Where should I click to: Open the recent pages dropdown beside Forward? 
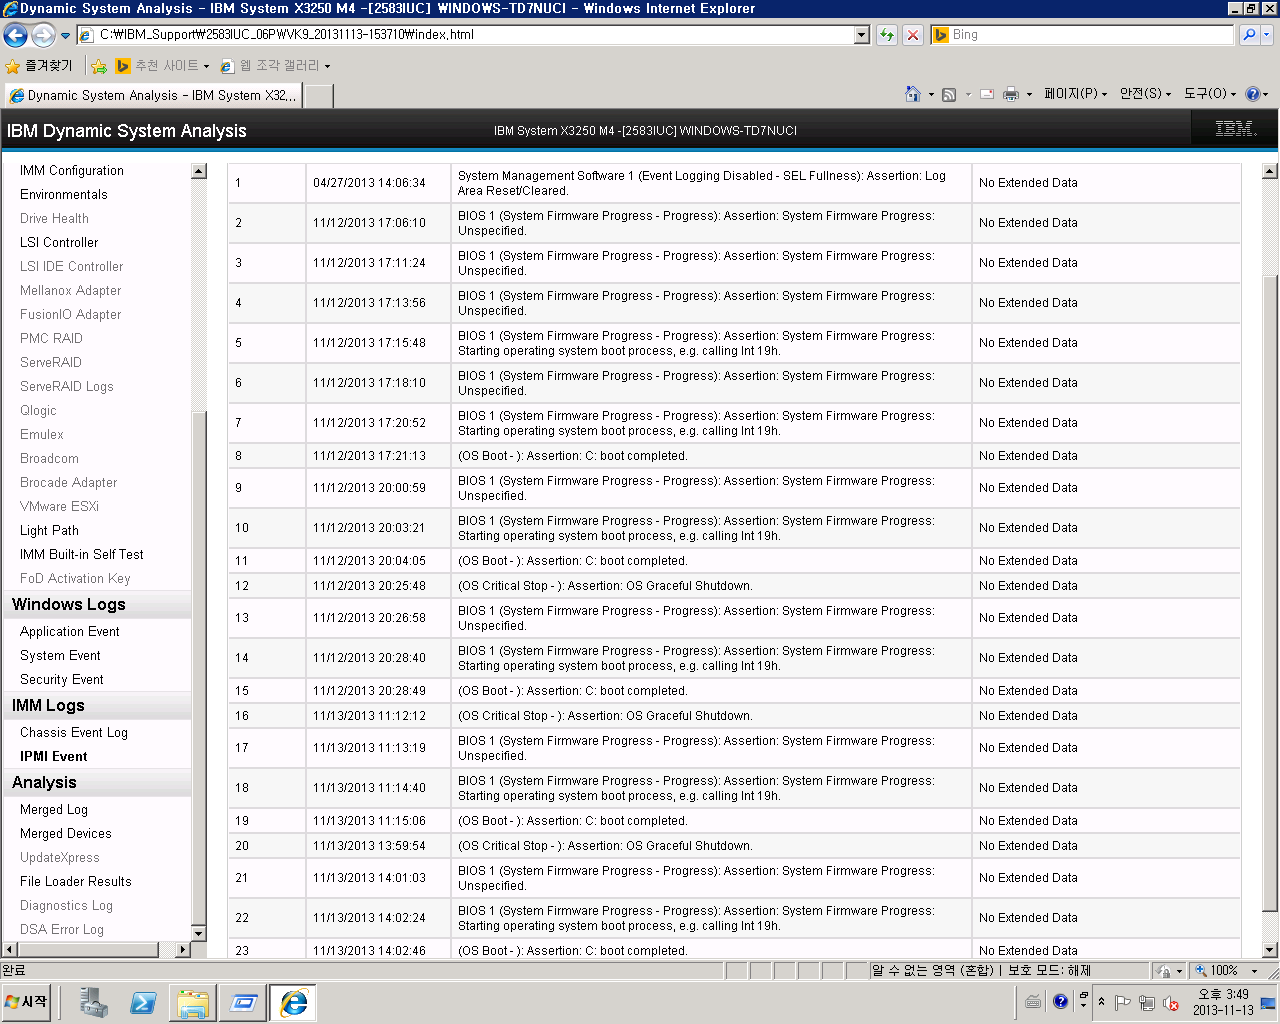click(65, 36)
